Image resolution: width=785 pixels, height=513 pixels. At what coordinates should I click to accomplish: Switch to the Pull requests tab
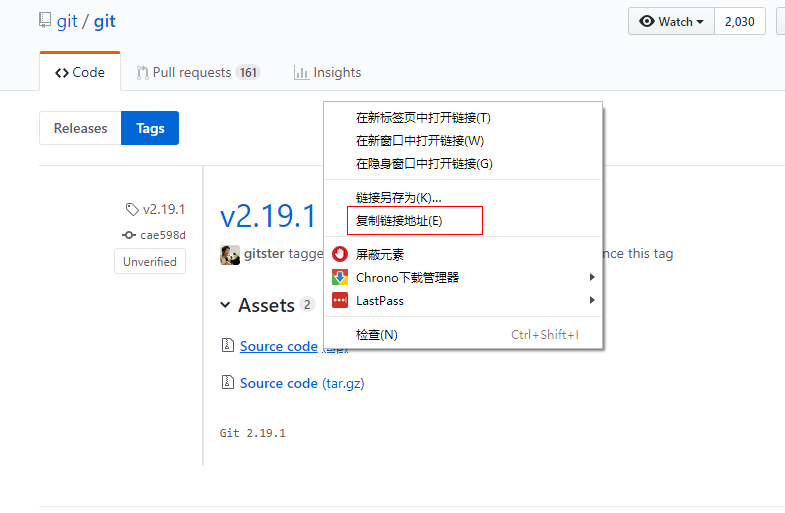[198, 72]
